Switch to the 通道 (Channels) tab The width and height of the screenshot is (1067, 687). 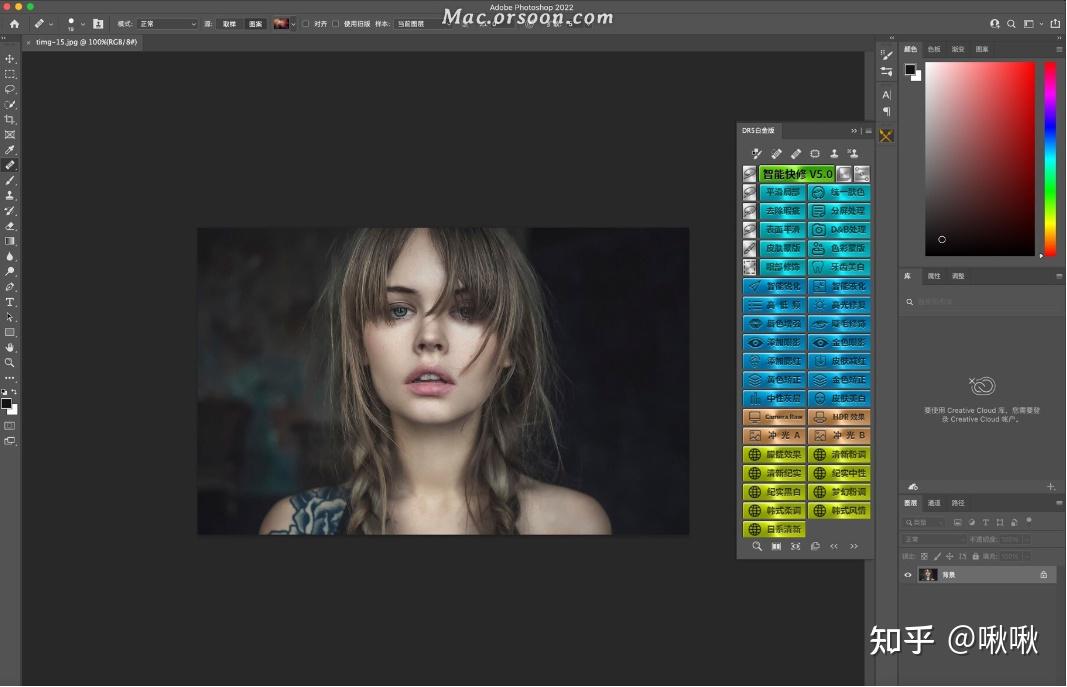tap(934, 503)
